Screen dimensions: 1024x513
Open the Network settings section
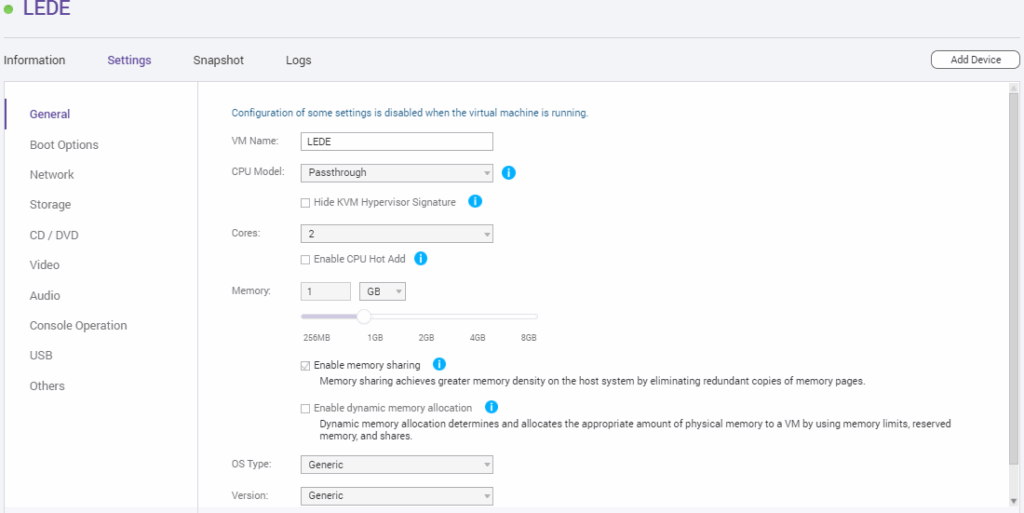(52, 175)
